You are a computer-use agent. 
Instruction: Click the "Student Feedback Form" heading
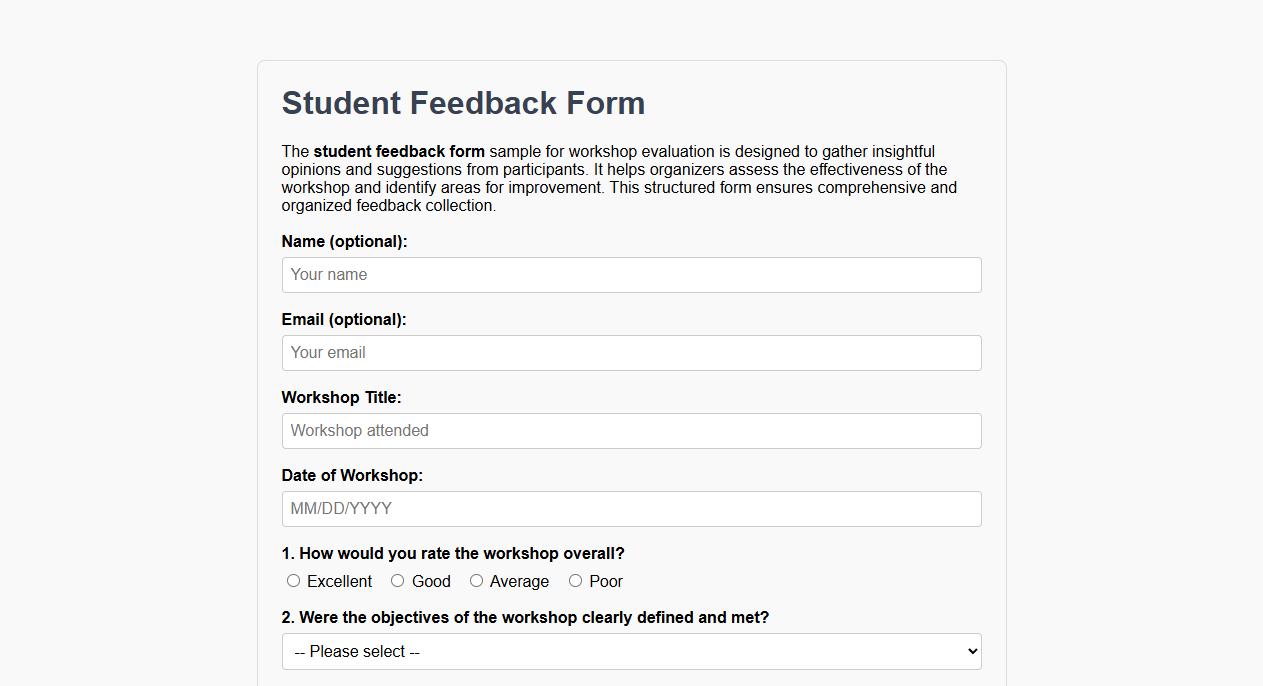point(463,102)
